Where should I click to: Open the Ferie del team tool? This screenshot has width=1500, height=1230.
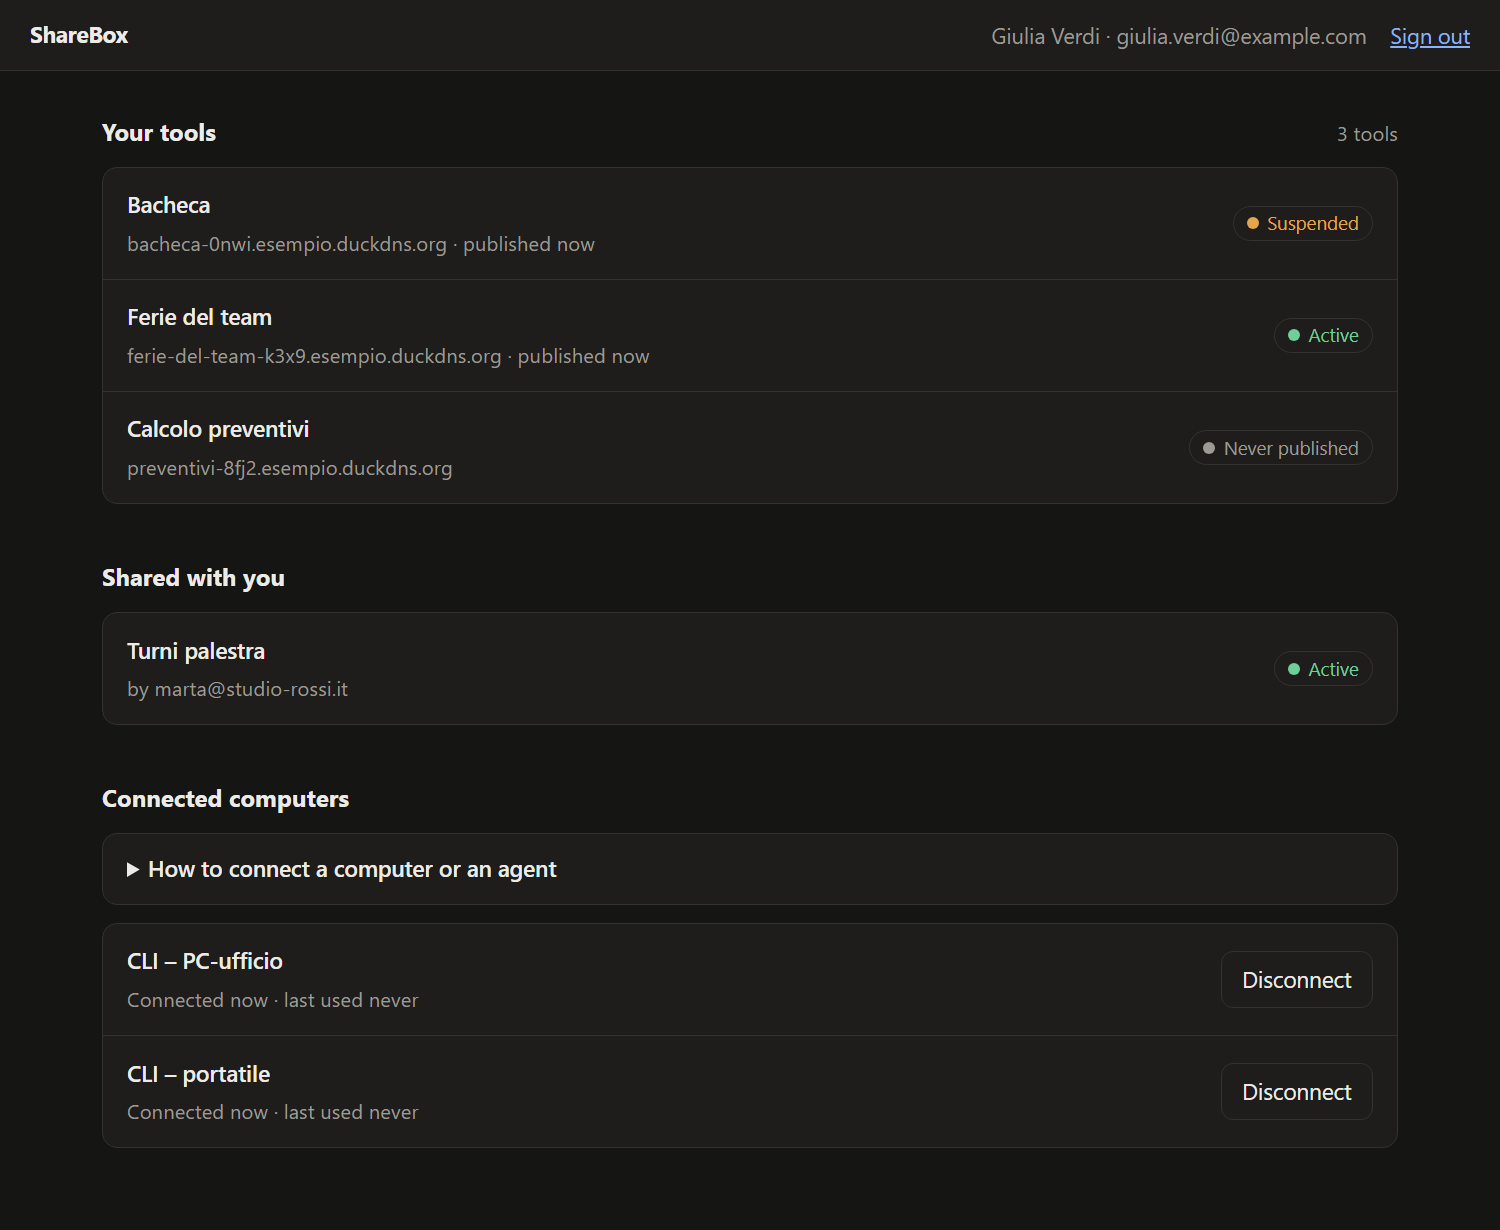pyautogui.click(x=750, y=336)
